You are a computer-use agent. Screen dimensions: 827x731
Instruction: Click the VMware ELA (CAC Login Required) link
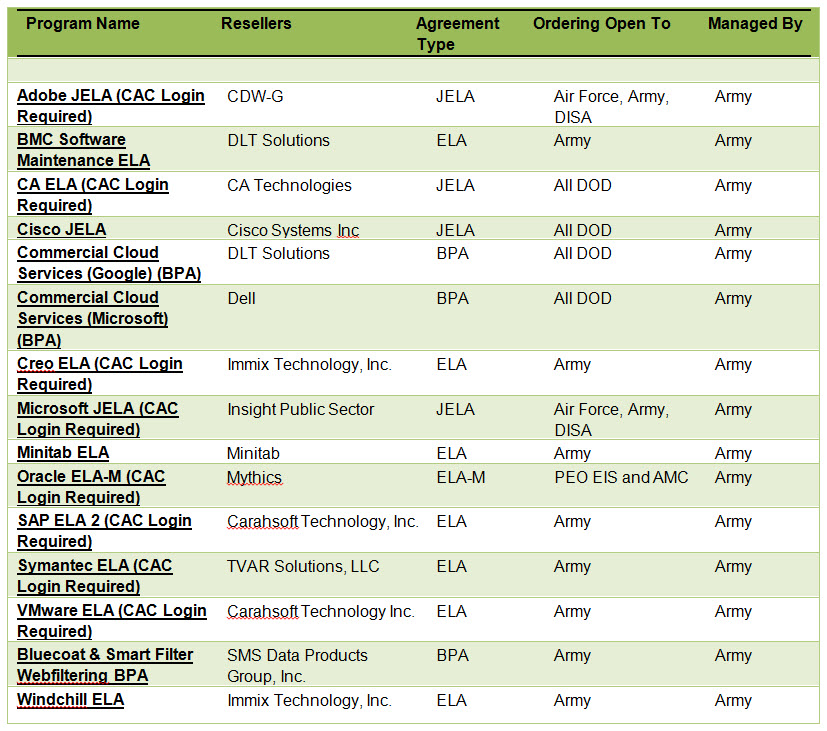point(112,621)
